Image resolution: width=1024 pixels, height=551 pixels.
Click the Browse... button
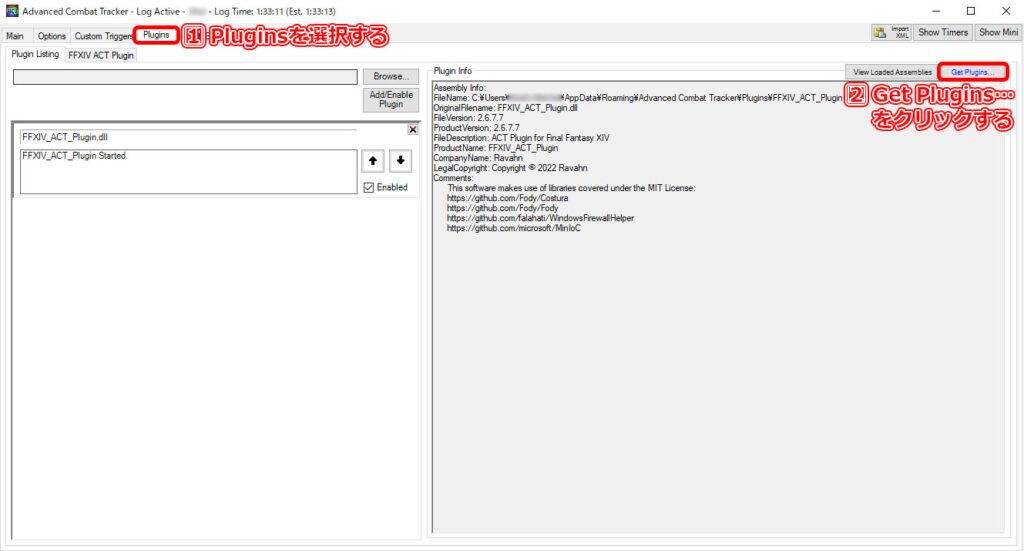pyautogui.click(x=391, y=77)
